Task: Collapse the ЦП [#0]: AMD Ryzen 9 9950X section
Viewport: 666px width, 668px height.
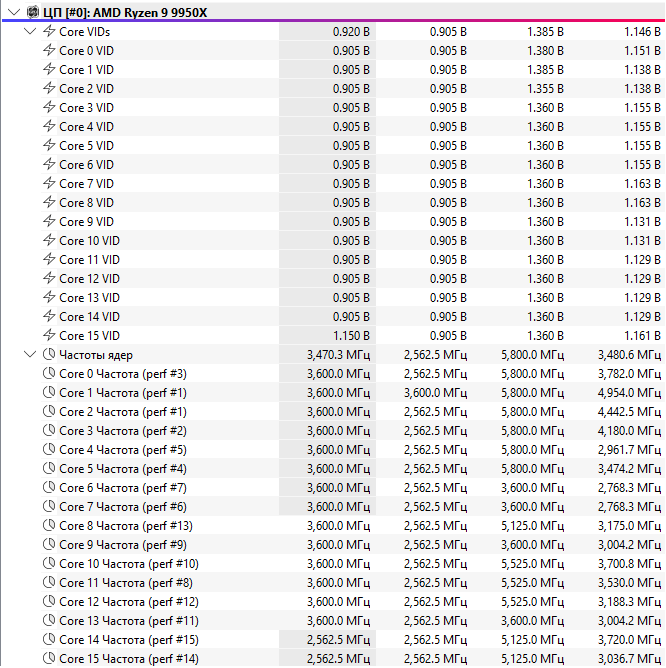Action: [x=14, y=12]
